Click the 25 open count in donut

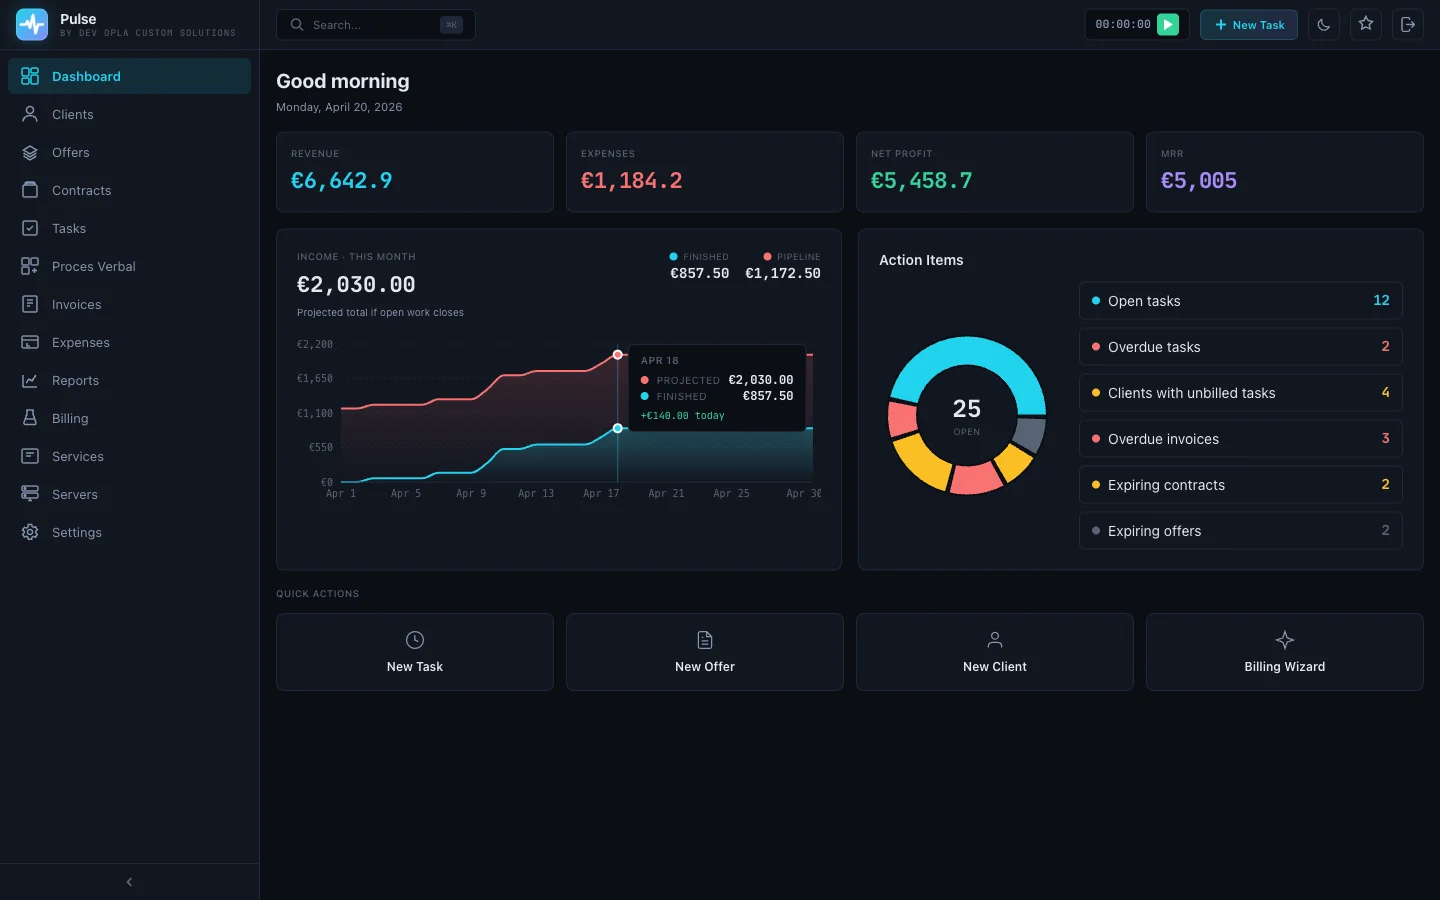[x=967, y=409]
